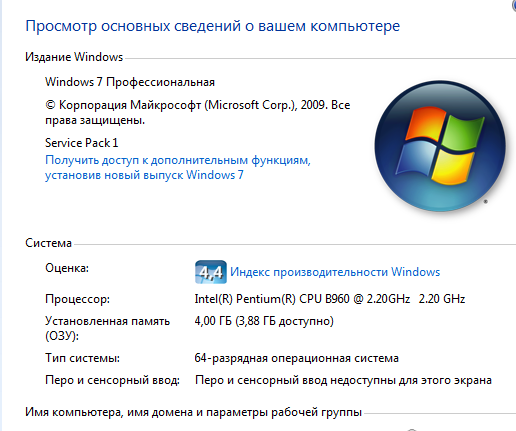The image size is (516, 431).
Task: Click the Перо и сенсорный ввод label
Action: coord(112,380)
